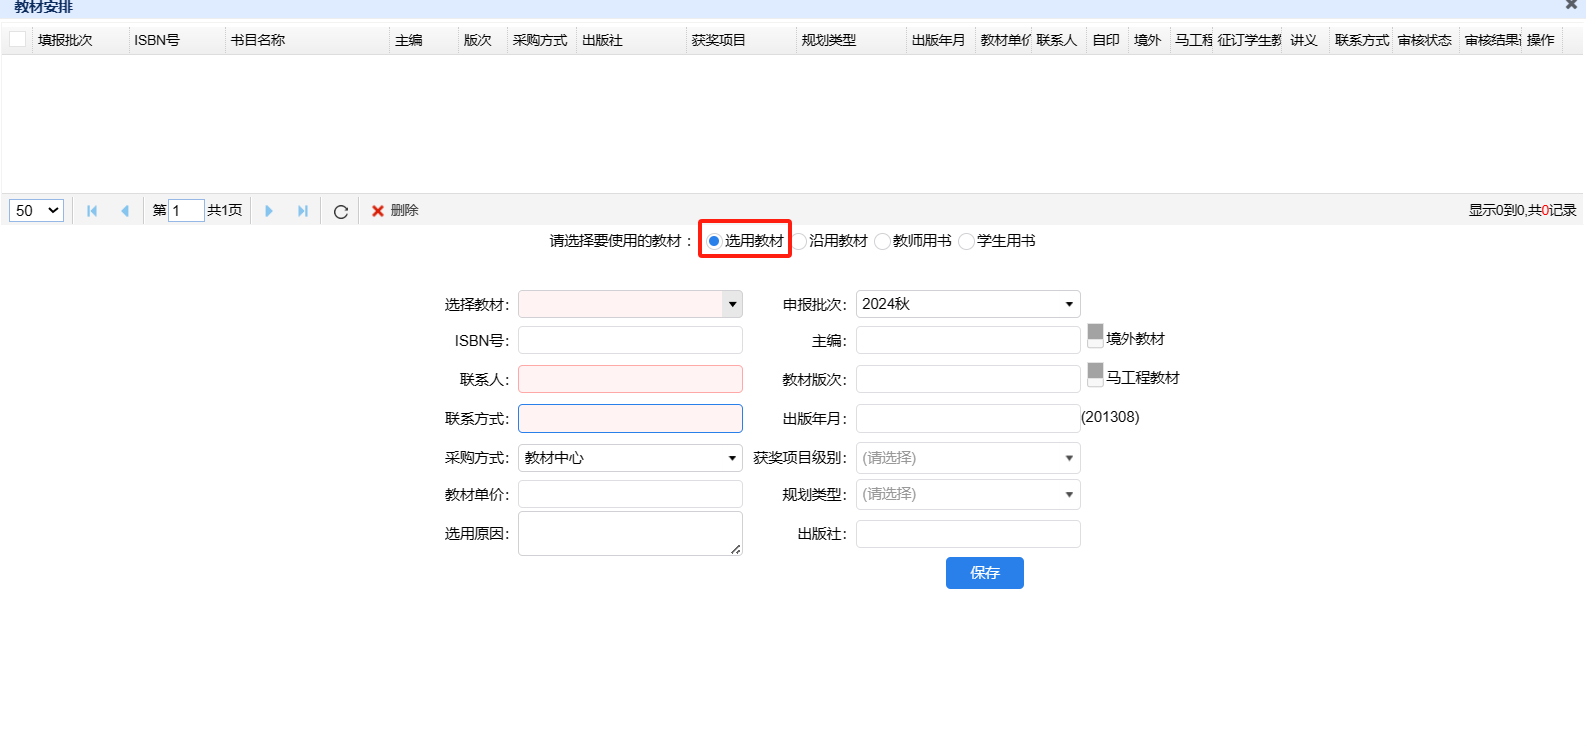Change the page size dropdown from 50
This screenshot has width=1586, height=746.
point(37,211)
